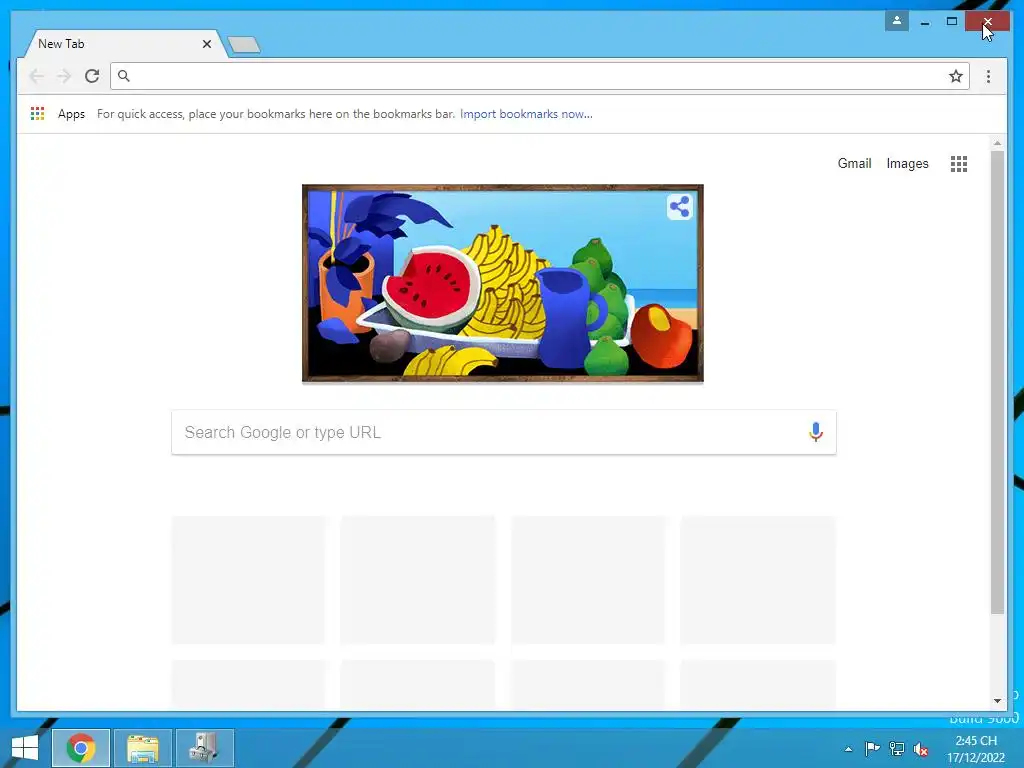Screen dimensions: 1024x768
Task: Open Google apps grid launcher
Action: click(959, 164)
